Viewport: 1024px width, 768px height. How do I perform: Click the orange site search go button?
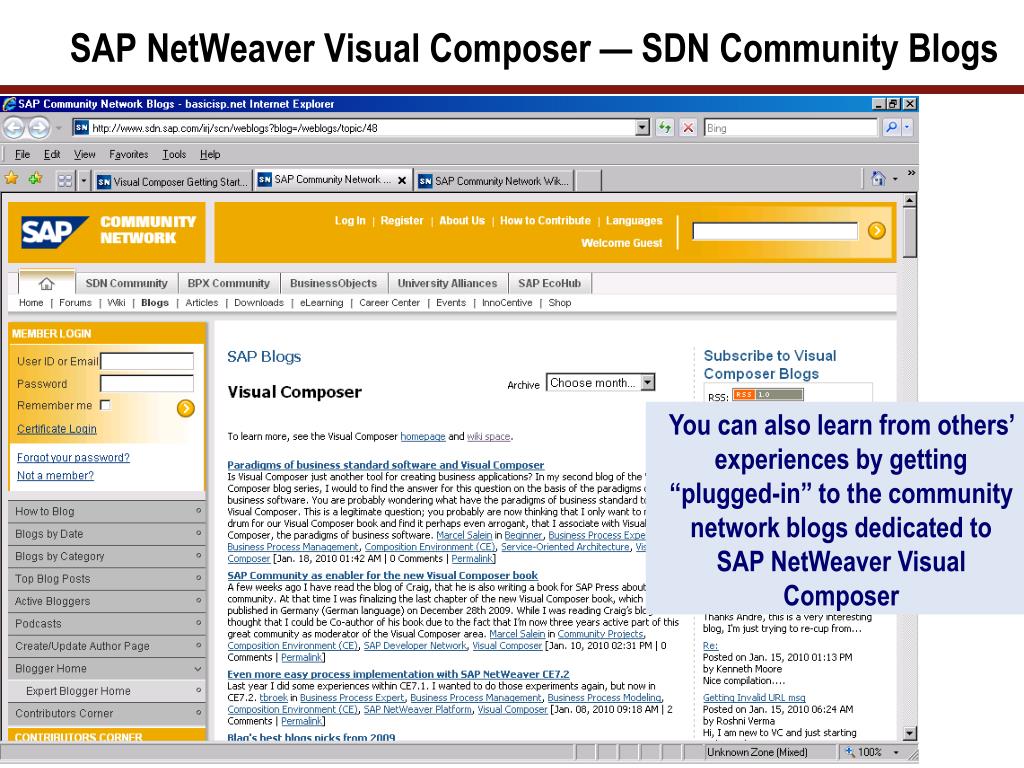[876, 231]
